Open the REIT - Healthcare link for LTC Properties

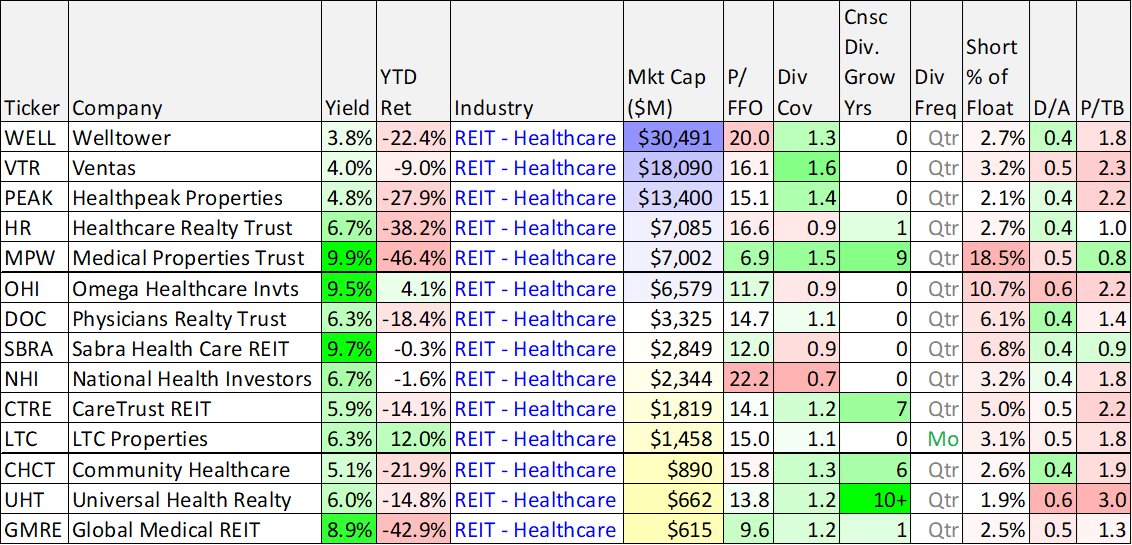pos(535,440)
